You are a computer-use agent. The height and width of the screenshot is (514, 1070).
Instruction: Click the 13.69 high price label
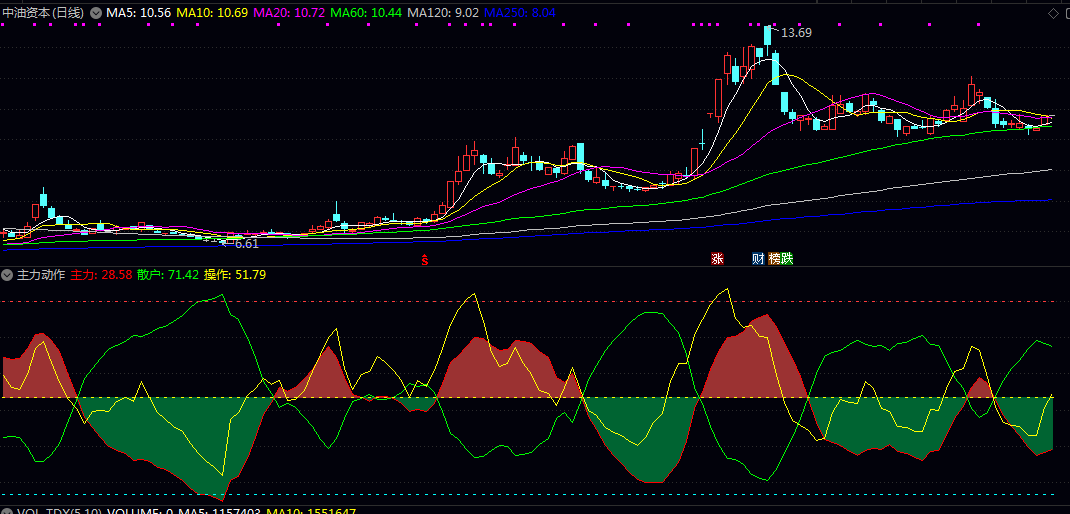tap(796, 33)
